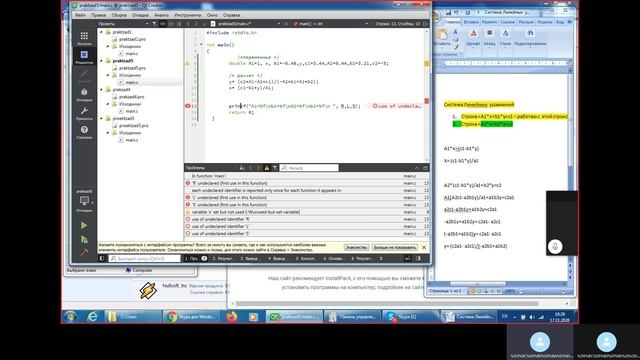The width and height of the screenshot is (640, 360).
Task: Click the Word zoom slider in status bar
Action: click(541, 291)
